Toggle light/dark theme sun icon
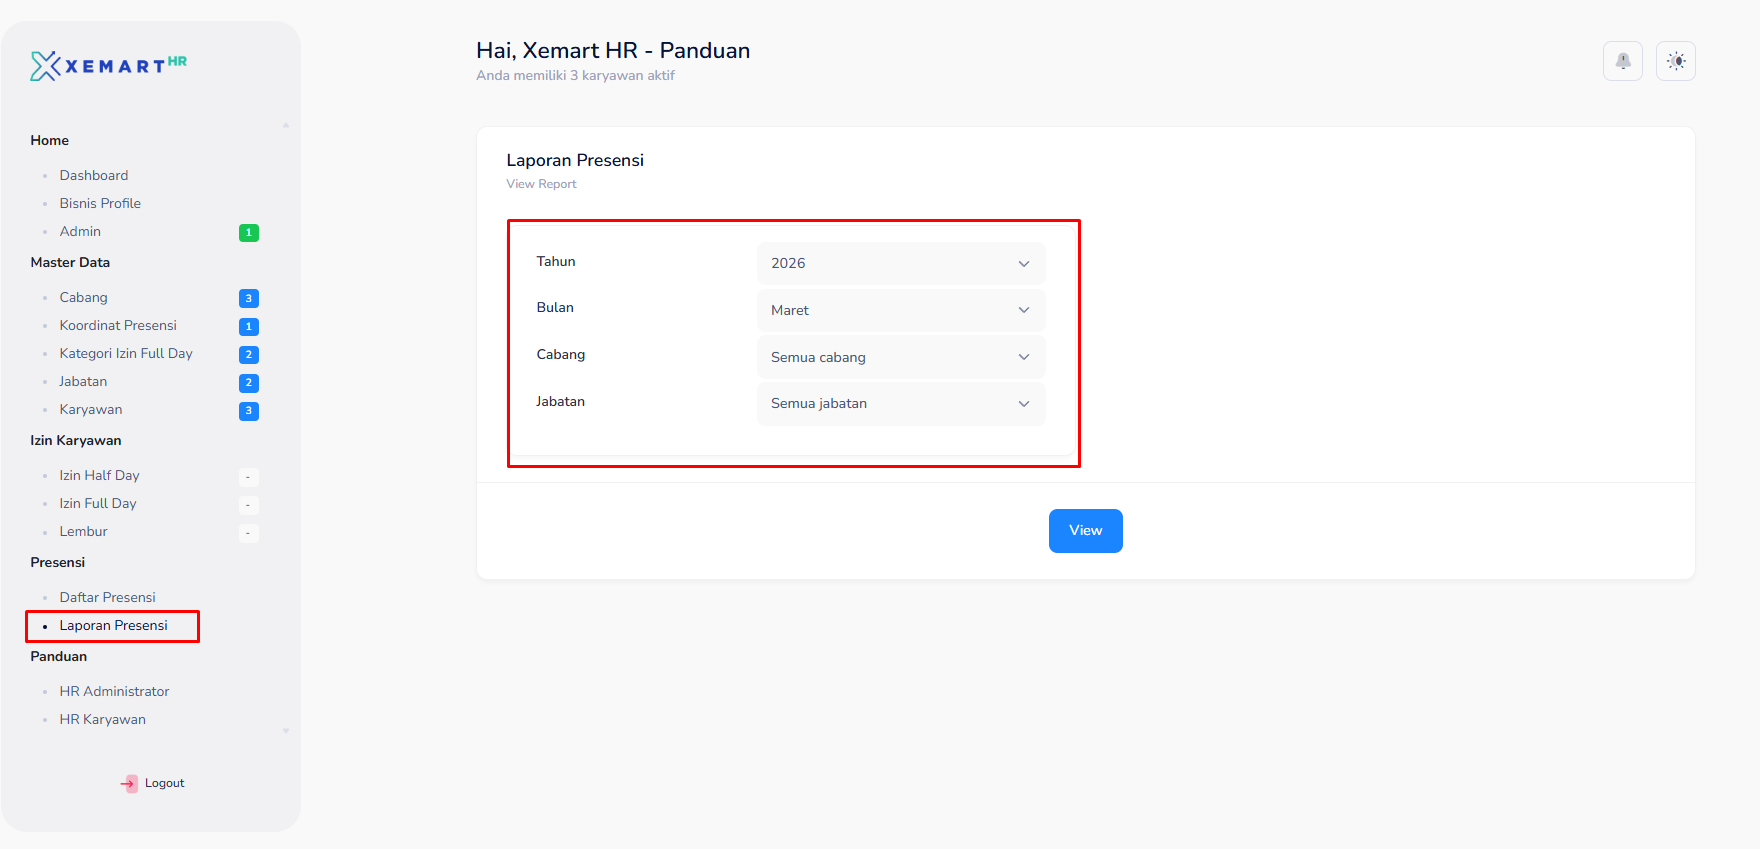The height and width of the screenshot is (849, 1760). coord(1676,61)
